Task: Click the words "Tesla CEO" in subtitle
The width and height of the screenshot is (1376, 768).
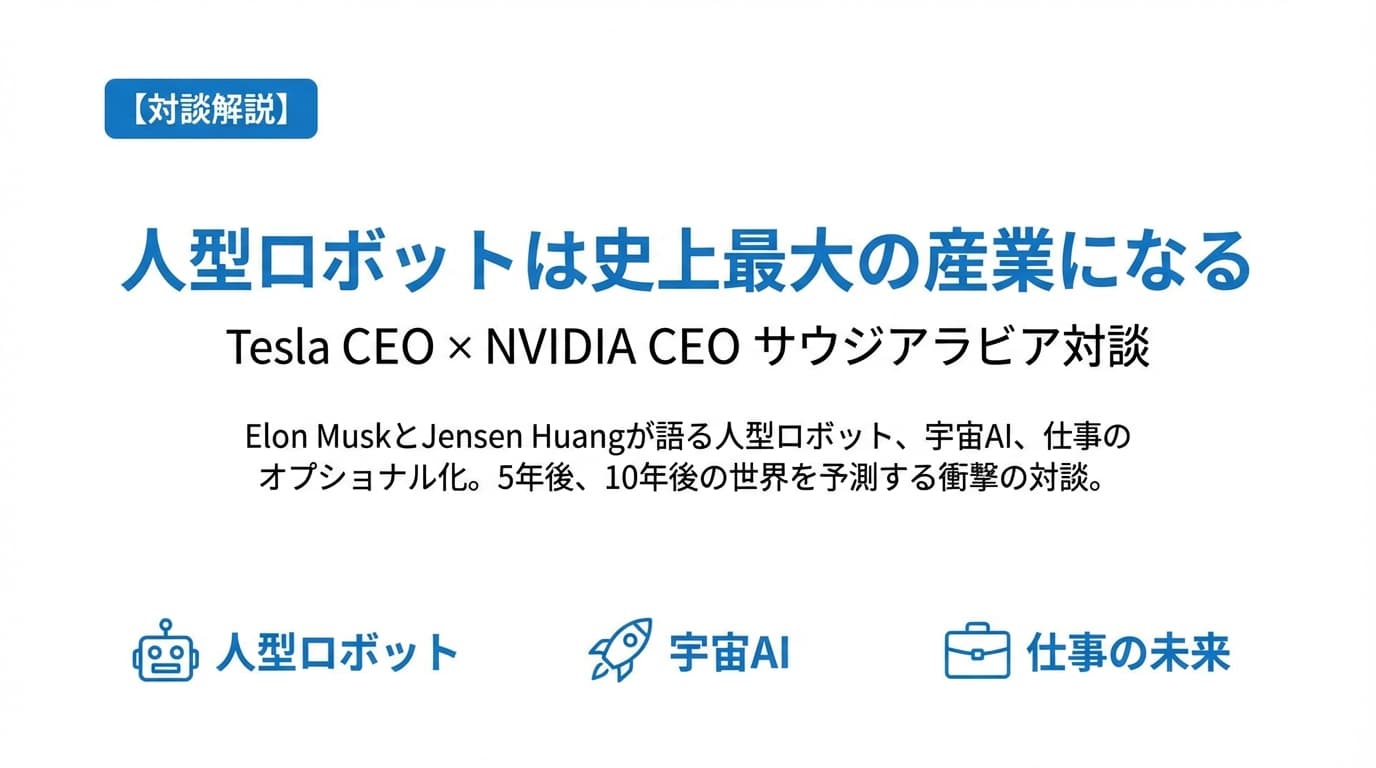Action: coord(331,347)
